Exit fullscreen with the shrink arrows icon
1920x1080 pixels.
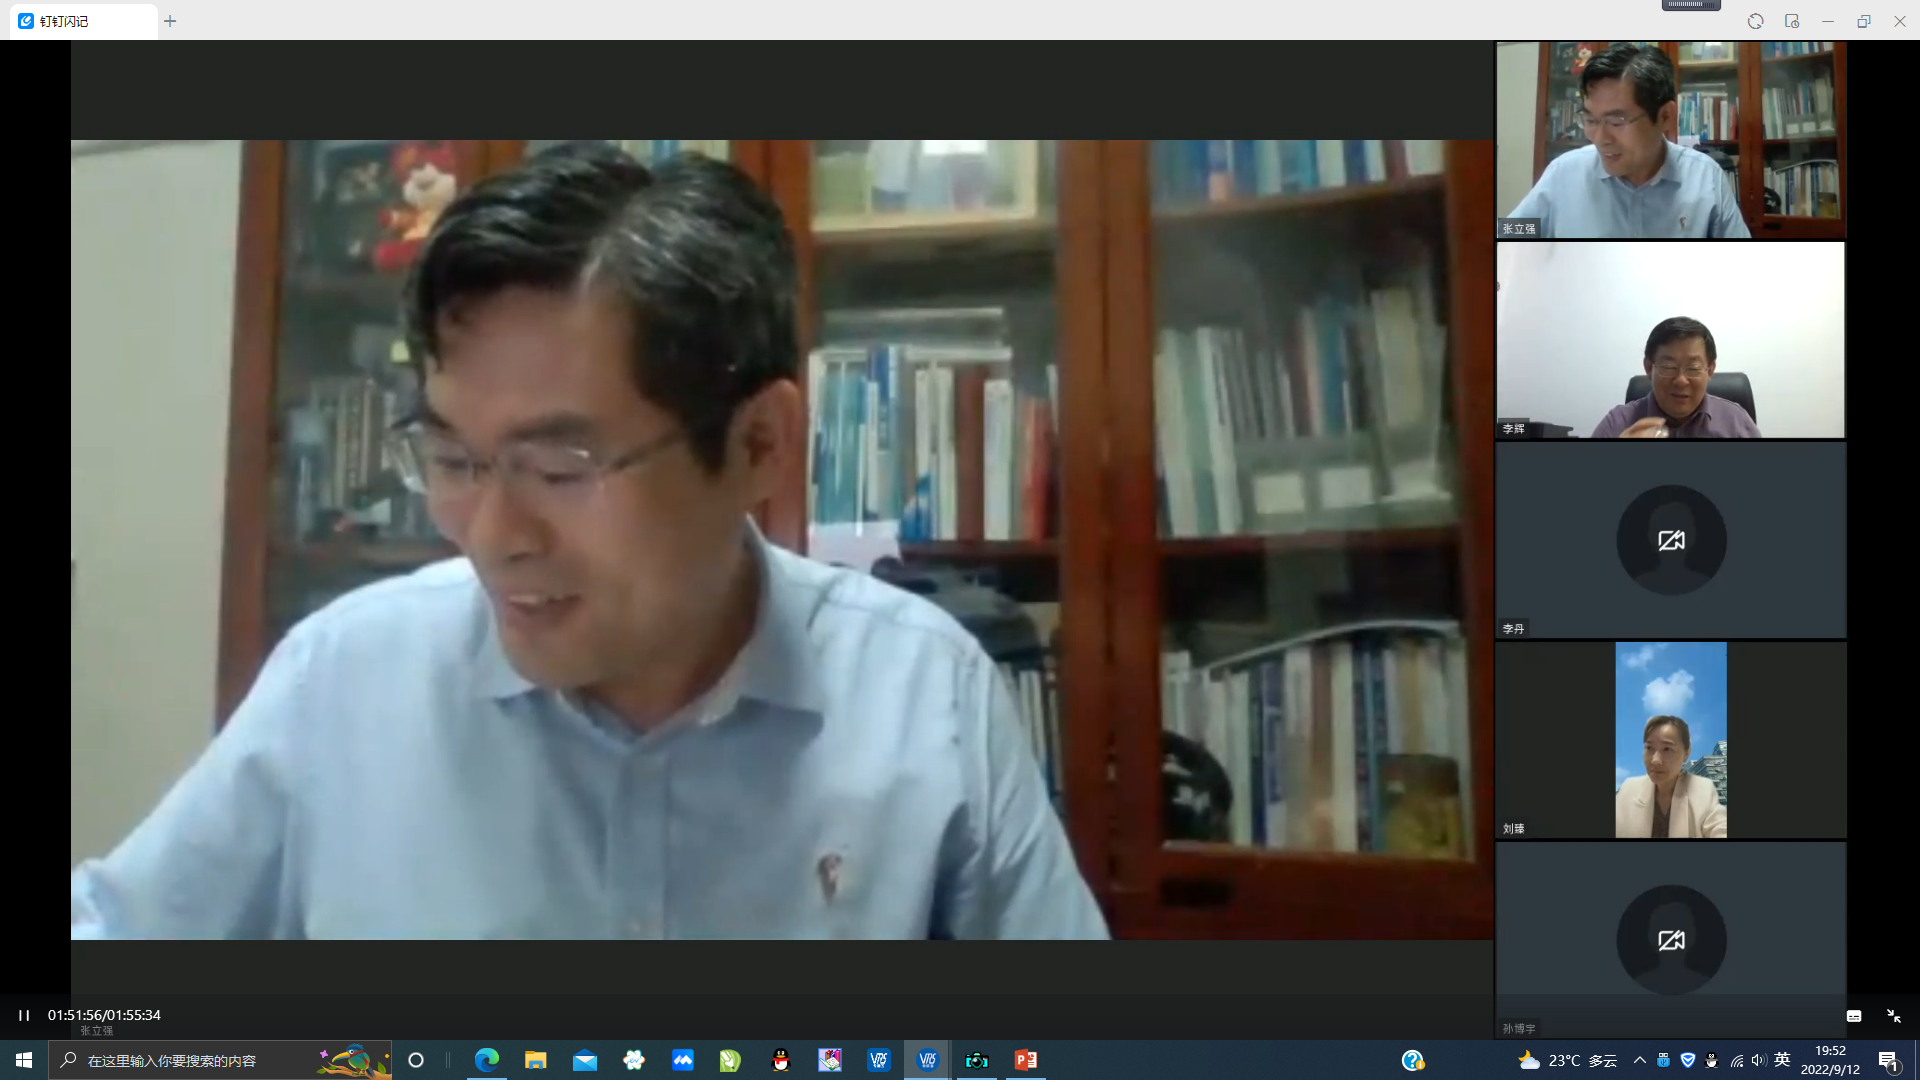1893,1016
